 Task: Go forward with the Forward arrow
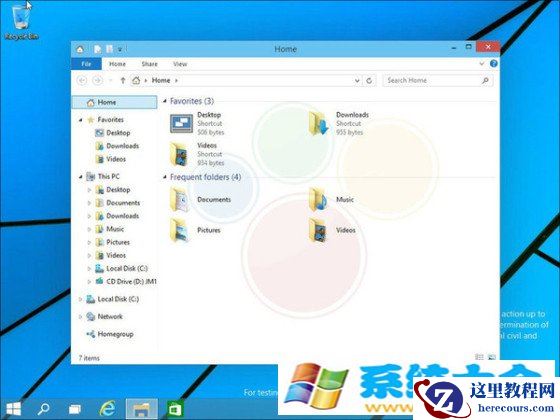point(97,80)
